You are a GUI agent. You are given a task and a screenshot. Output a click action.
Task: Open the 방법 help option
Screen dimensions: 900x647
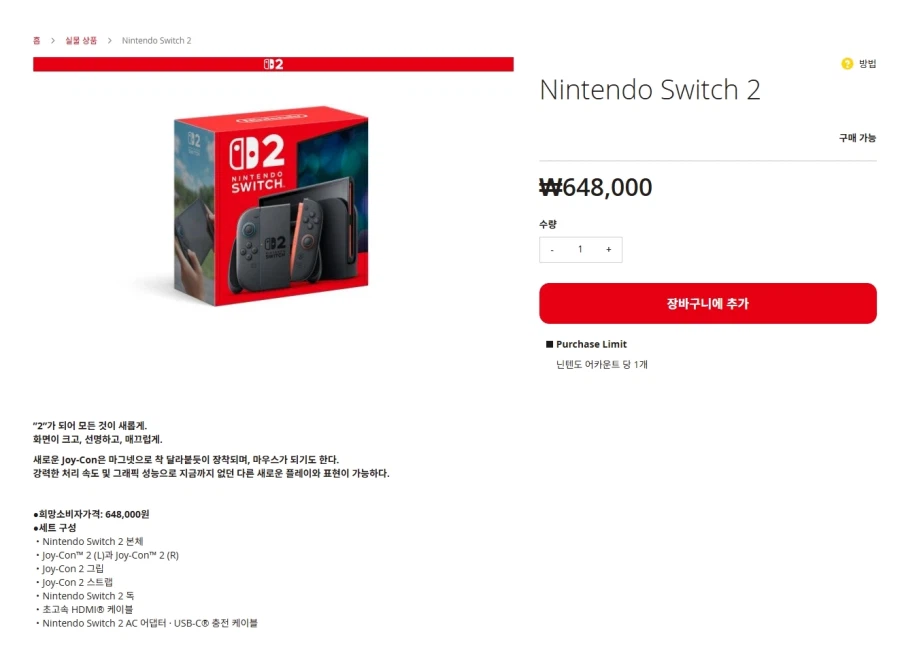(865, 63)
